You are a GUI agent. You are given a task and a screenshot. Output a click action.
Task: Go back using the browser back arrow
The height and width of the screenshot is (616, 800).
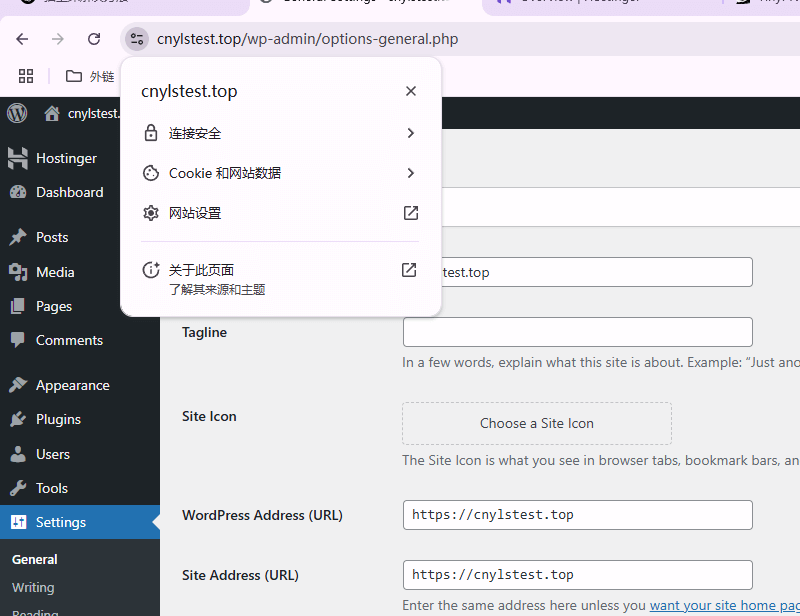coord(22,39)
